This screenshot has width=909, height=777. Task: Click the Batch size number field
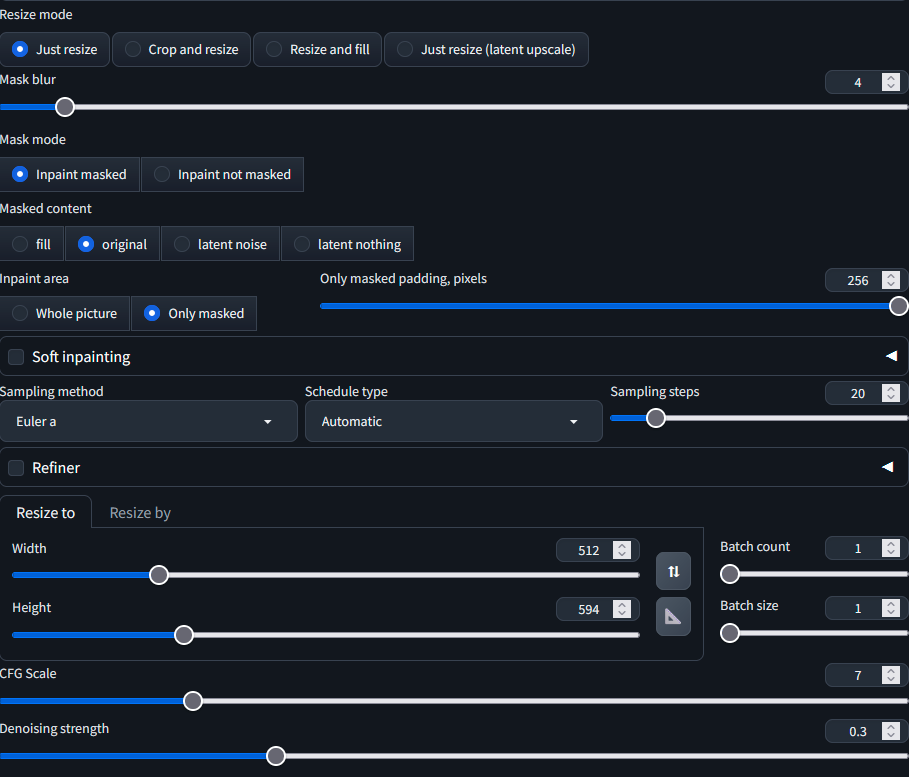867,608
